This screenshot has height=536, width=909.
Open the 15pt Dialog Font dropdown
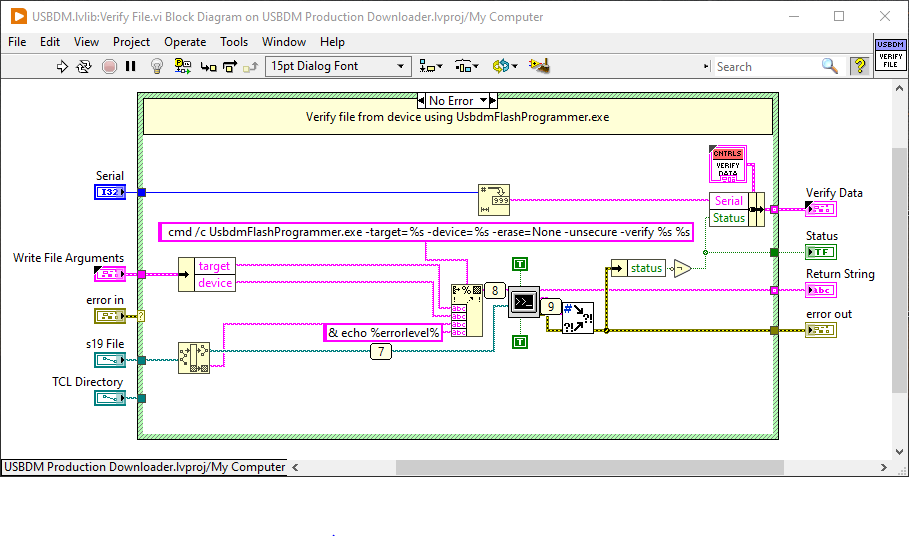[339, 66]
